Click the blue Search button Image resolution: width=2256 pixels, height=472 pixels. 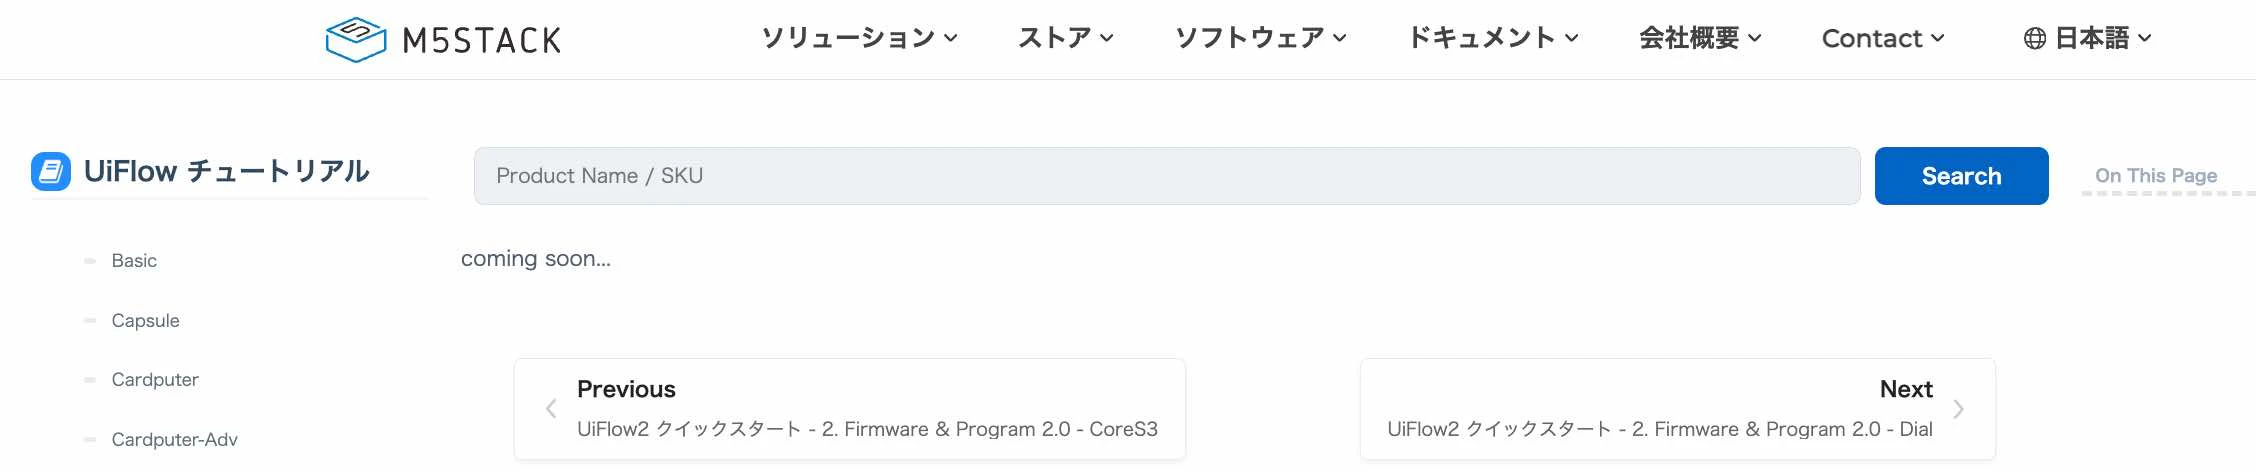click(1961, 176)
